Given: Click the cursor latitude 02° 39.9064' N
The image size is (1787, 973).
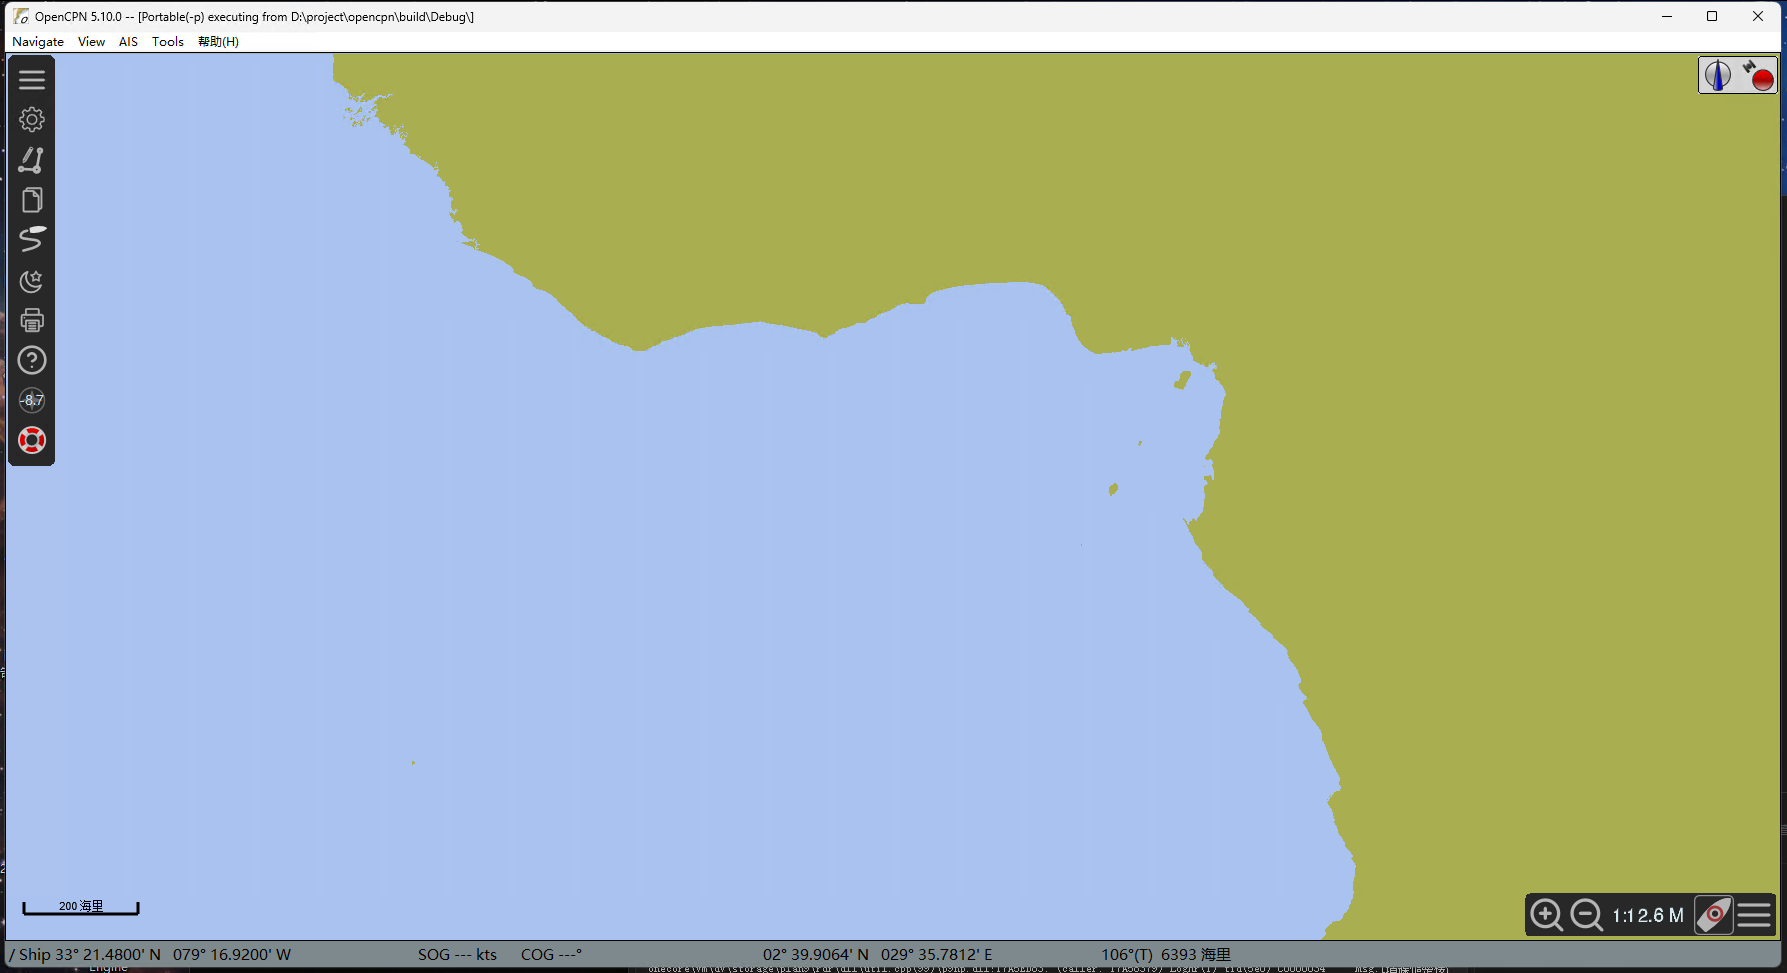Looking at the screenshot, I should point(816,955).
